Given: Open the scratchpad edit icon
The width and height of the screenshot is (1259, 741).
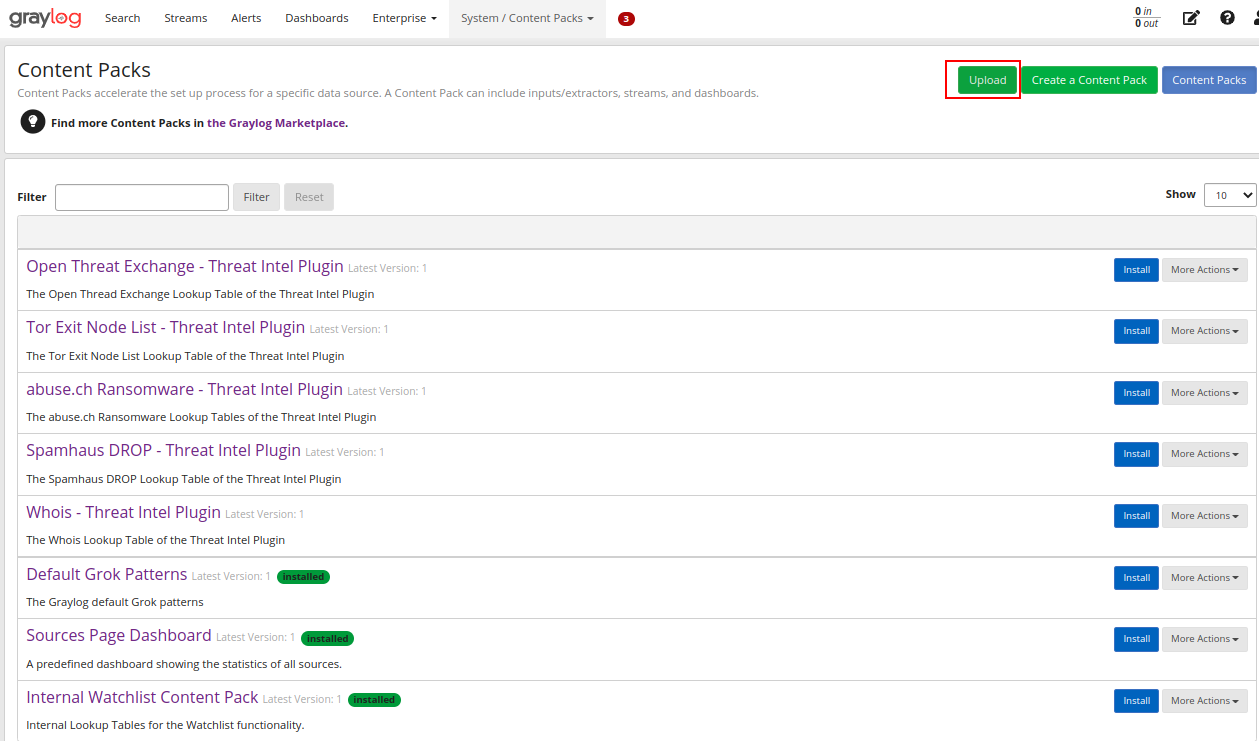Looking at the screenshot, I should point(1190,18).
